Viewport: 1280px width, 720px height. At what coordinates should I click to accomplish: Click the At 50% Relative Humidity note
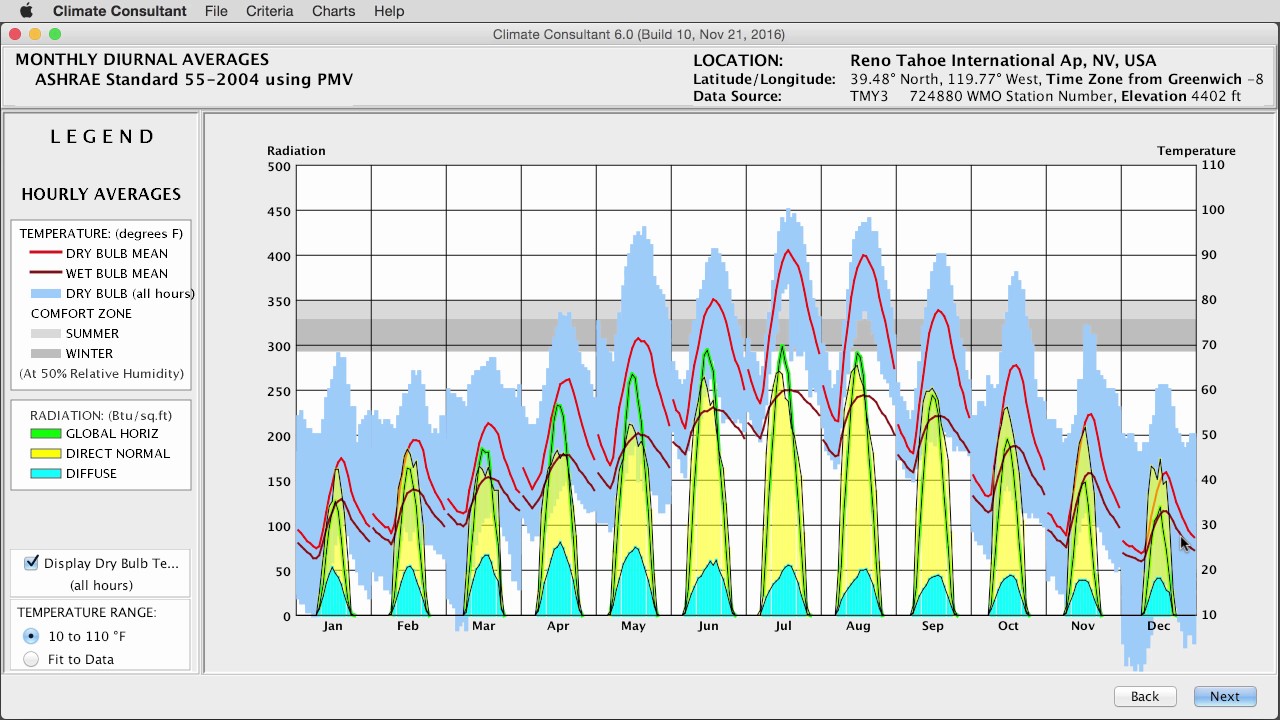pyautogui.click(x=101, y=373)
